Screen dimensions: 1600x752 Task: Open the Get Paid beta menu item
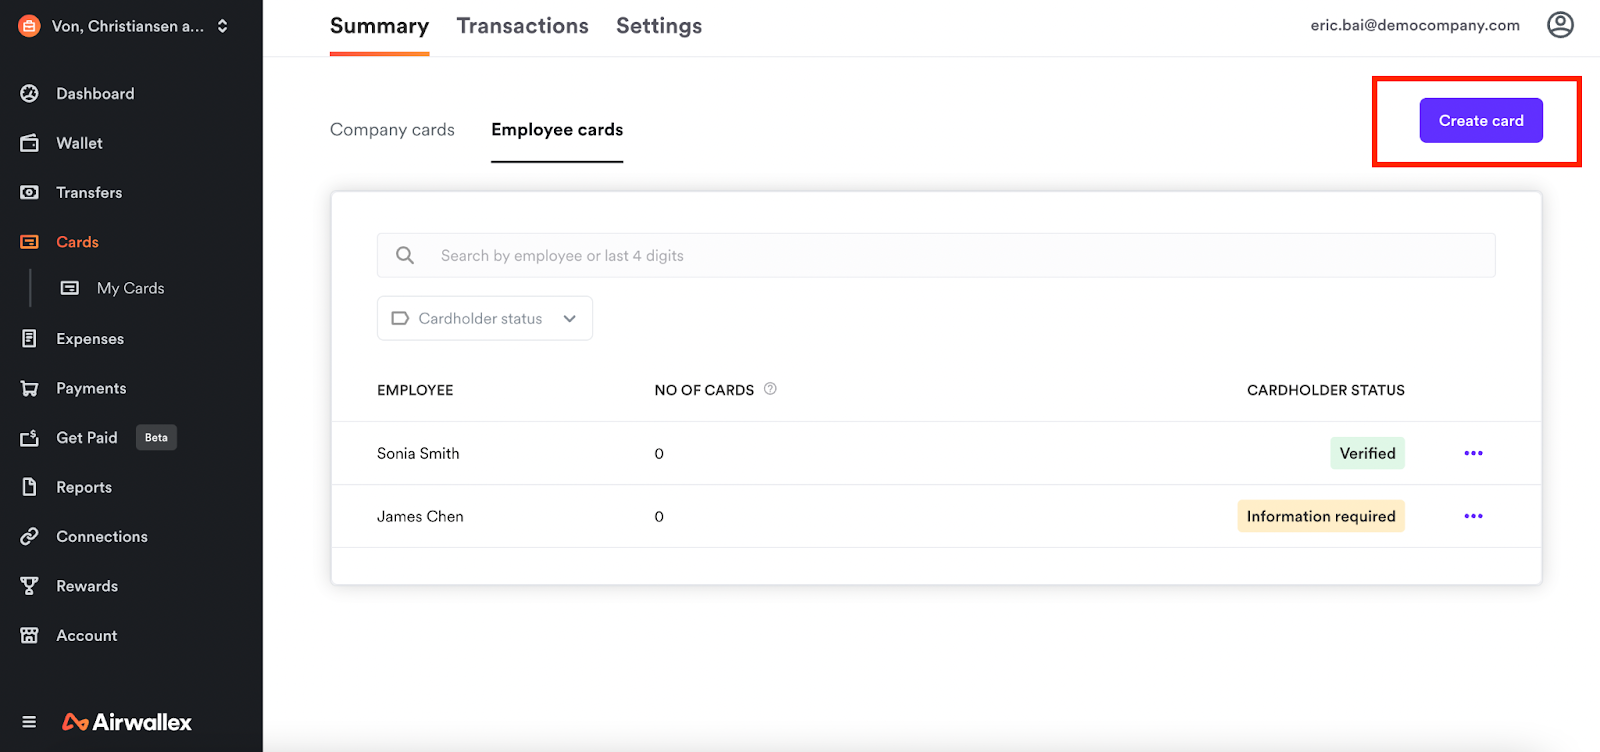pyautogui.click(x=87, y=438)
